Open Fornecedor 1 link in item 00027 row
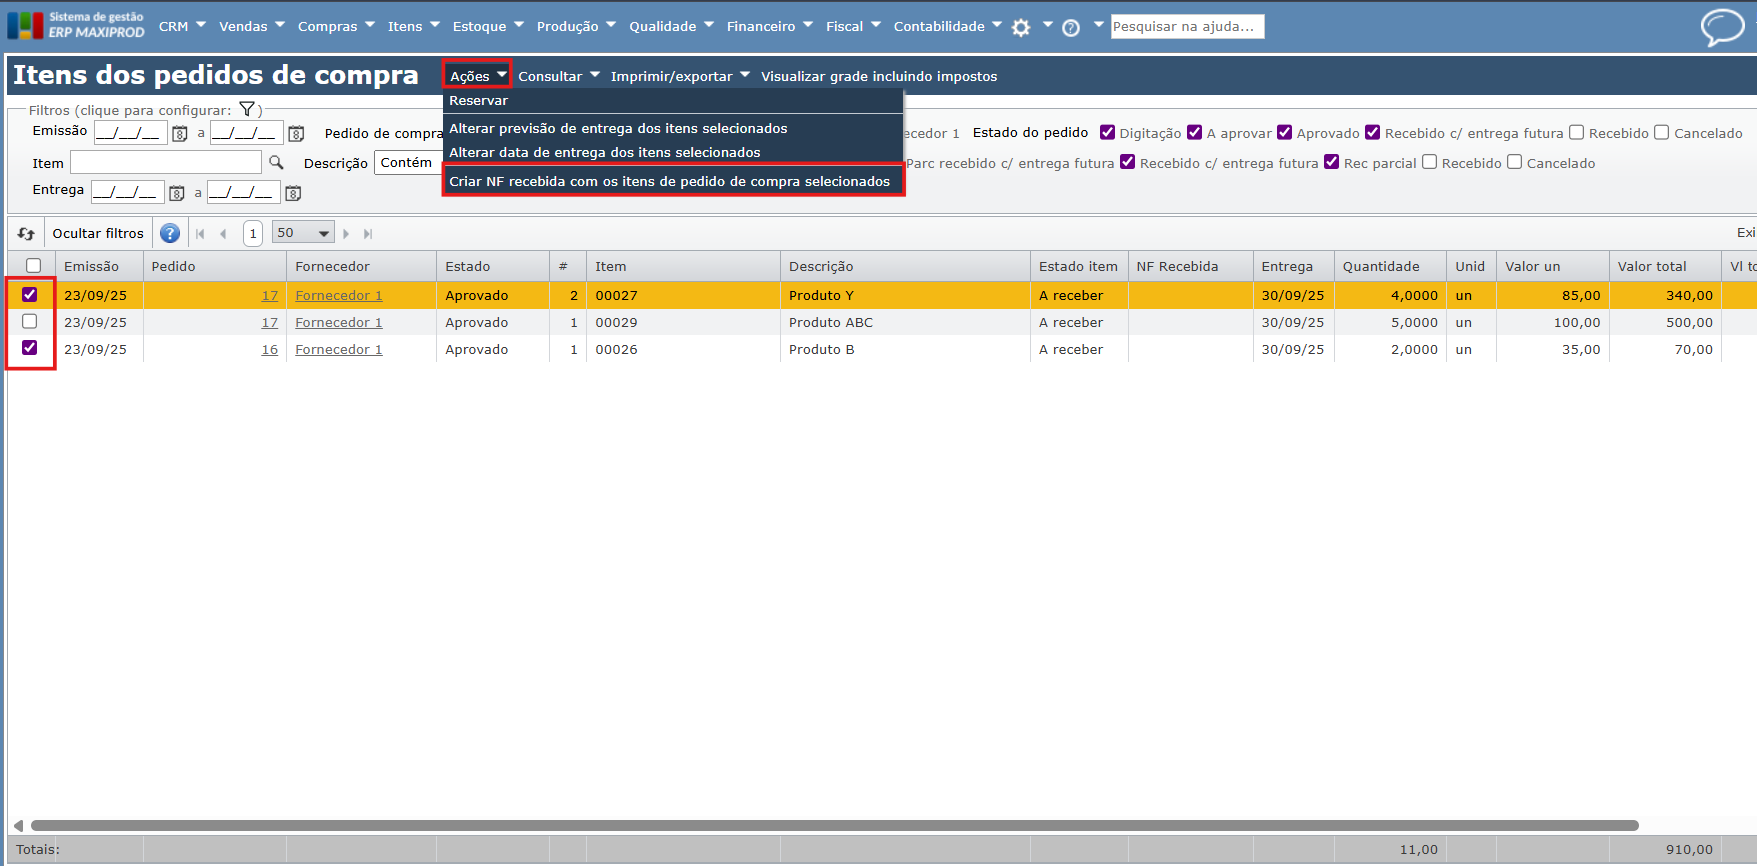The width and height of the screenshot is (1757, 866). [339, 295]
